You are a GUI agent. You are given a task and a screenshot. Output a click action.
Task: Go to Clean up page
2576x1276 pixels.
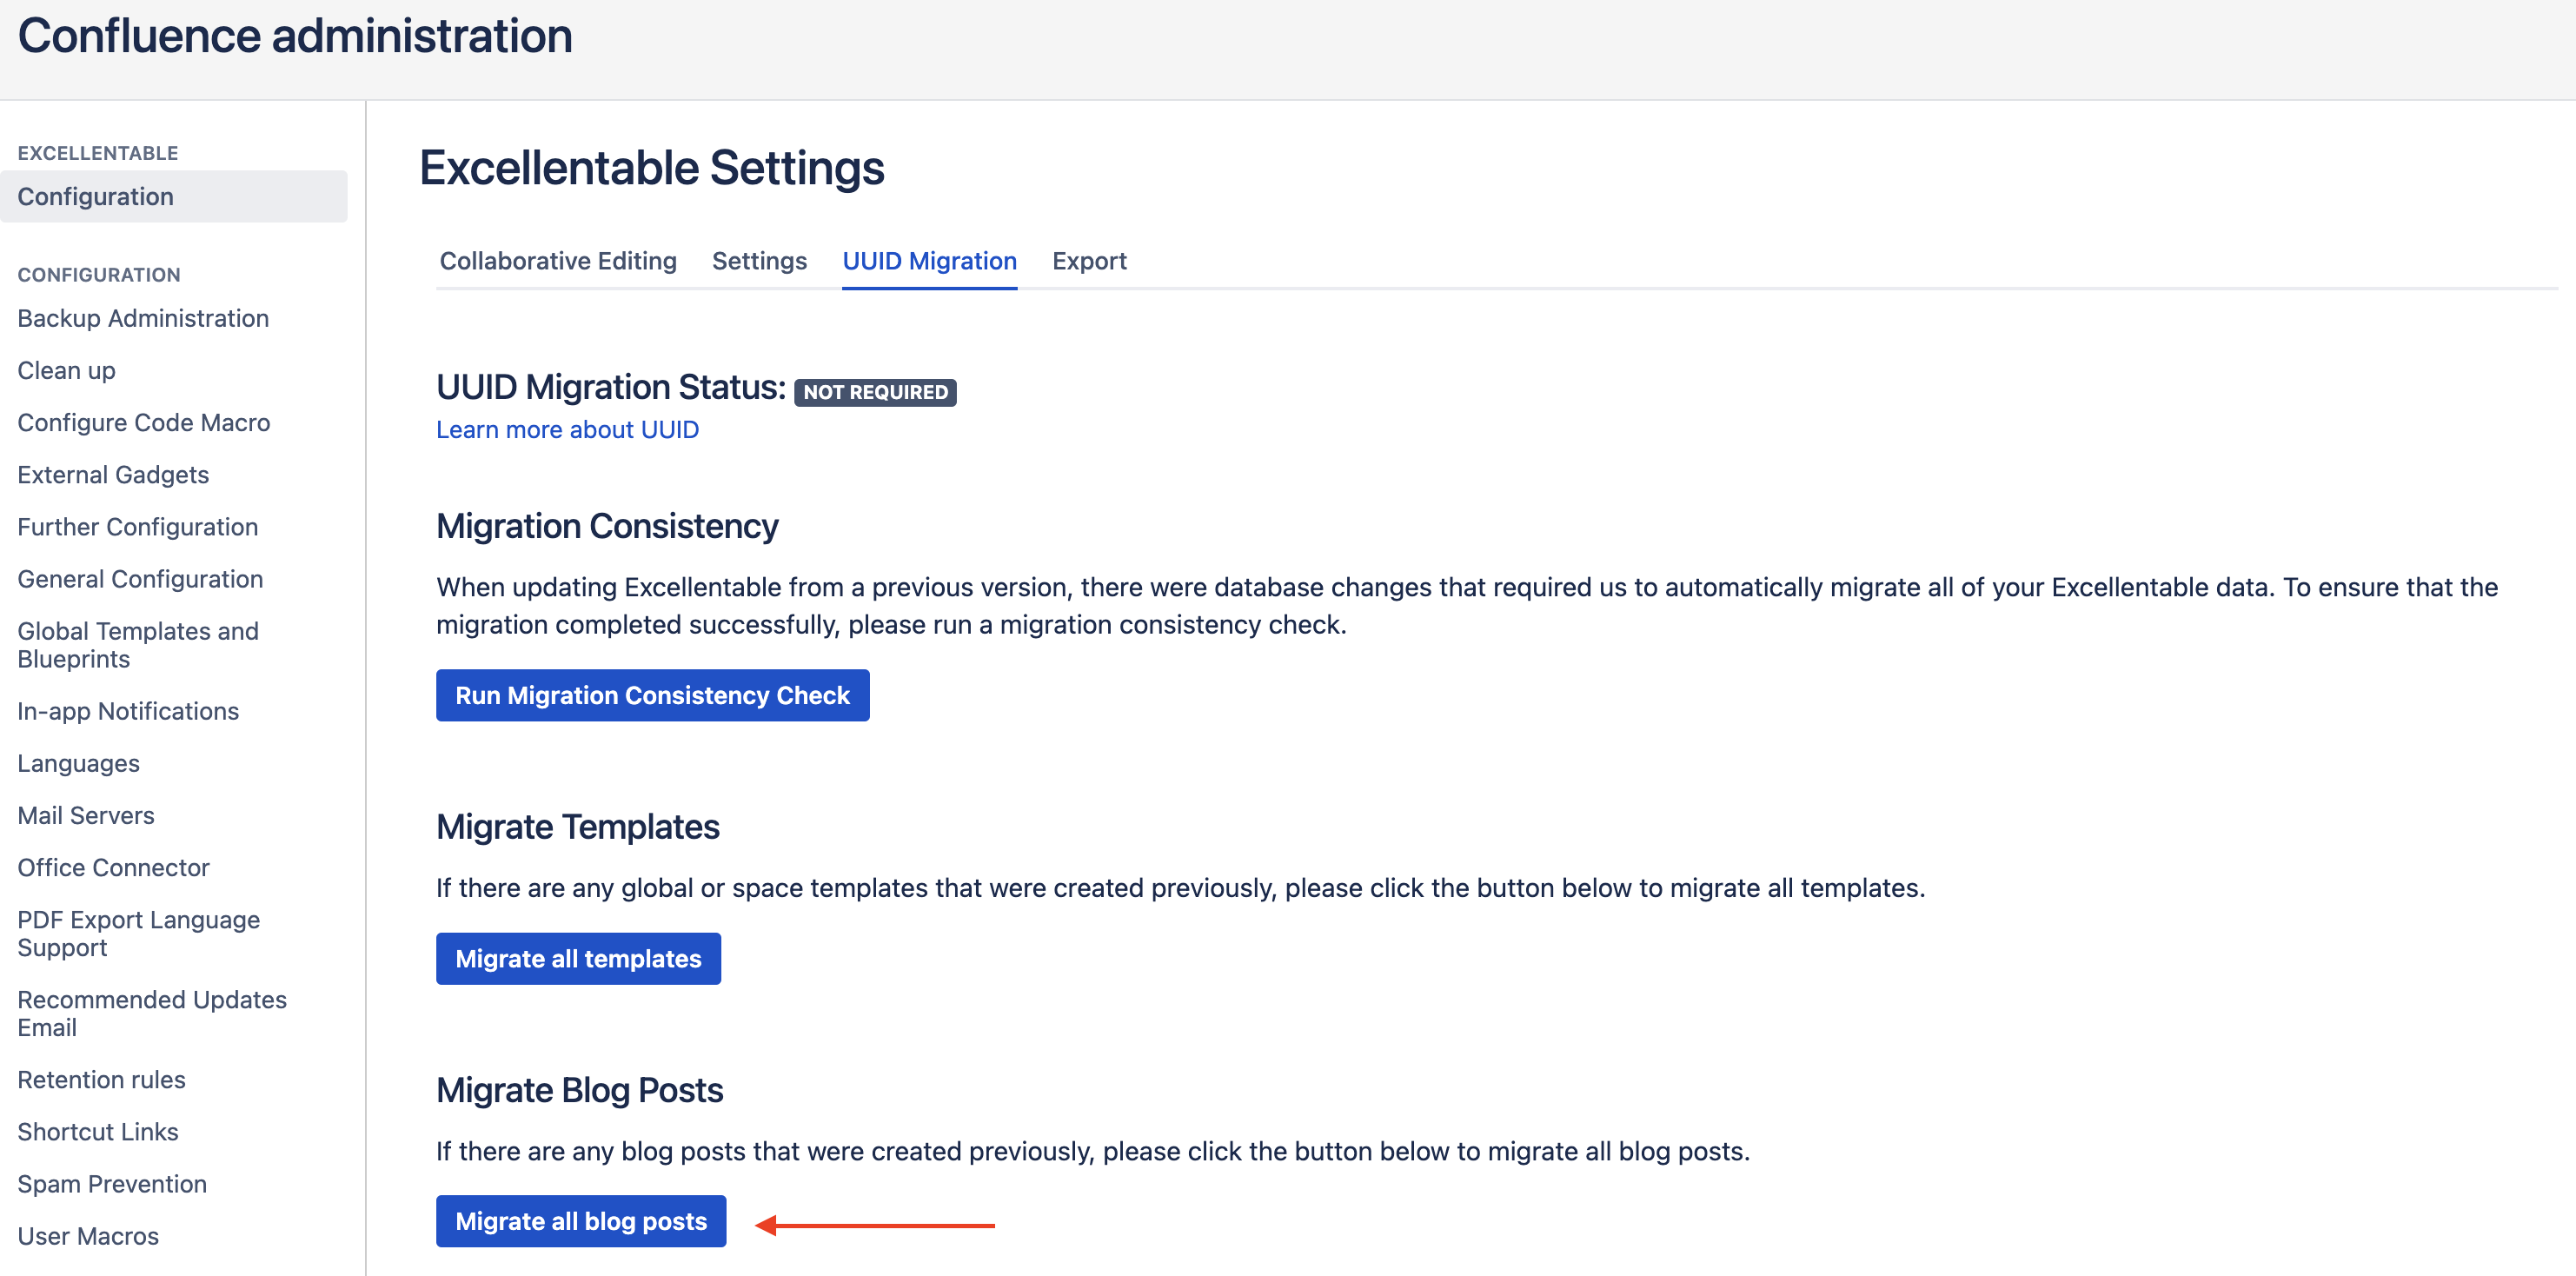pos(66,370)
